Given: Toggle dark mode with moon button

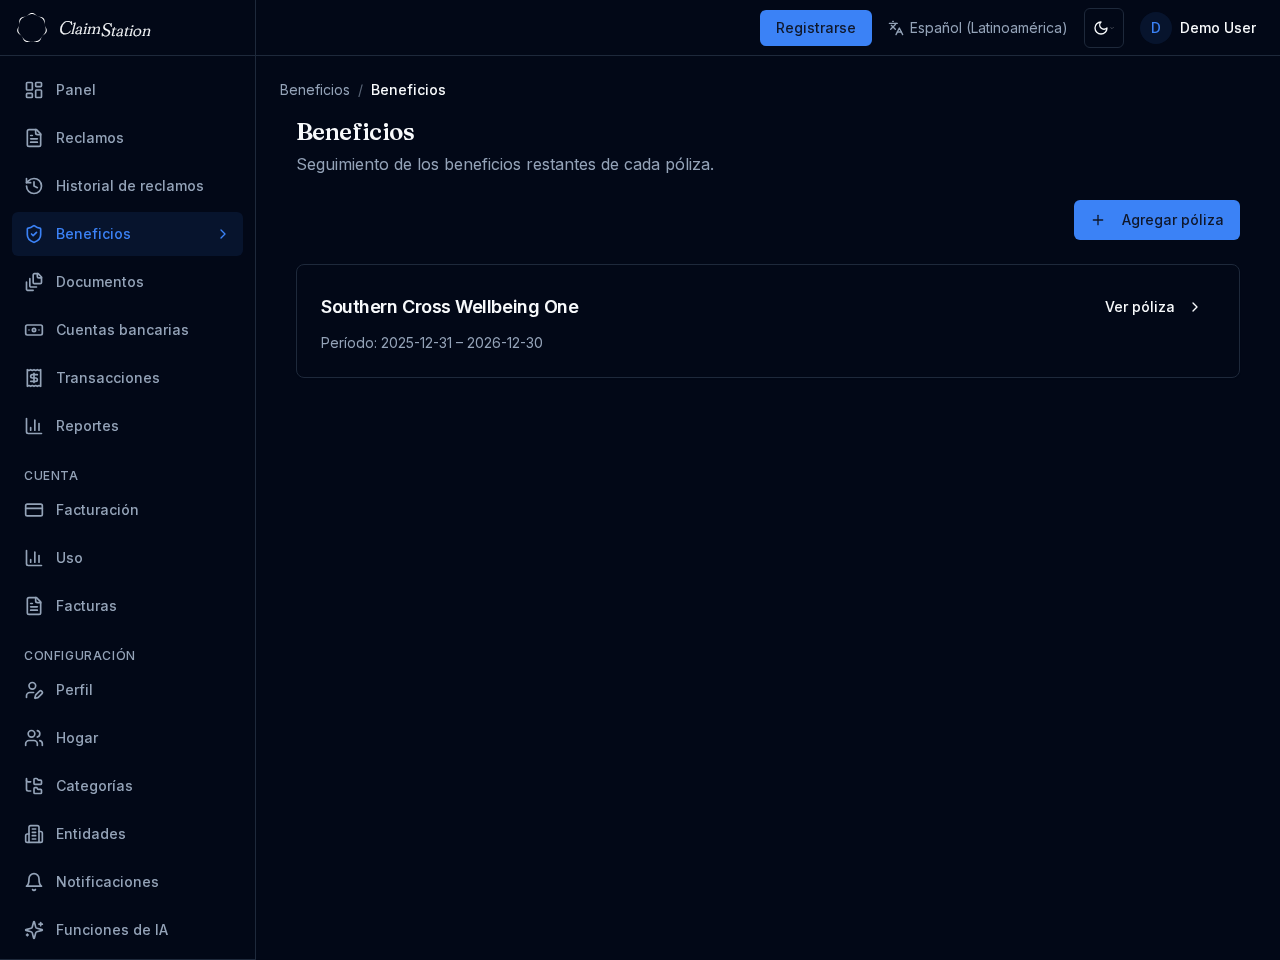Looking at the screenshot, I should (x=1103, y=28).
